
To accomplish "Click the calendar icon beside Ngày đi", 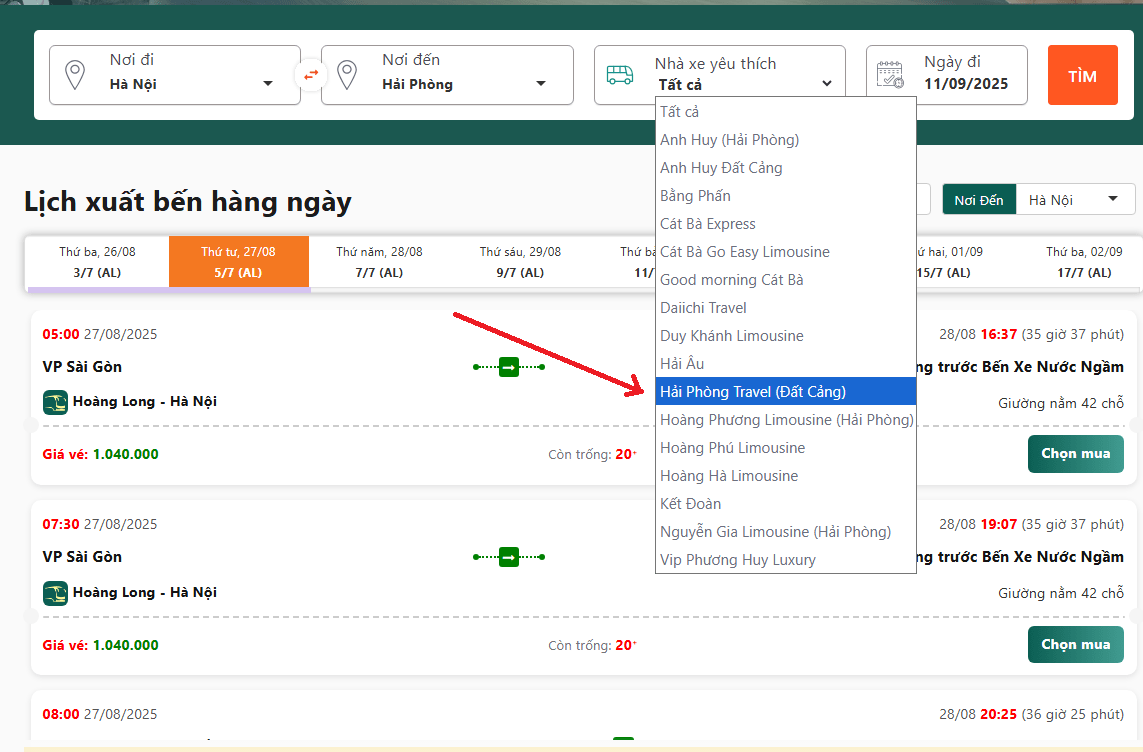I will coord(890,75).
